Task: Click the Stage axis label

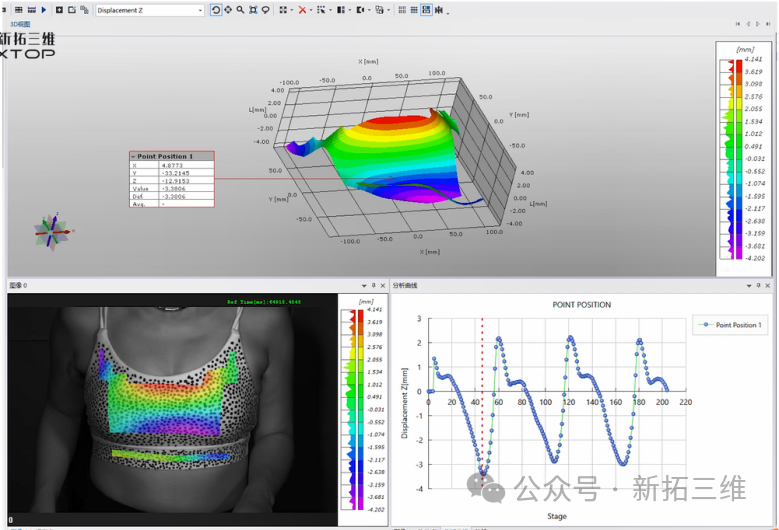Action: click(557, 516)
